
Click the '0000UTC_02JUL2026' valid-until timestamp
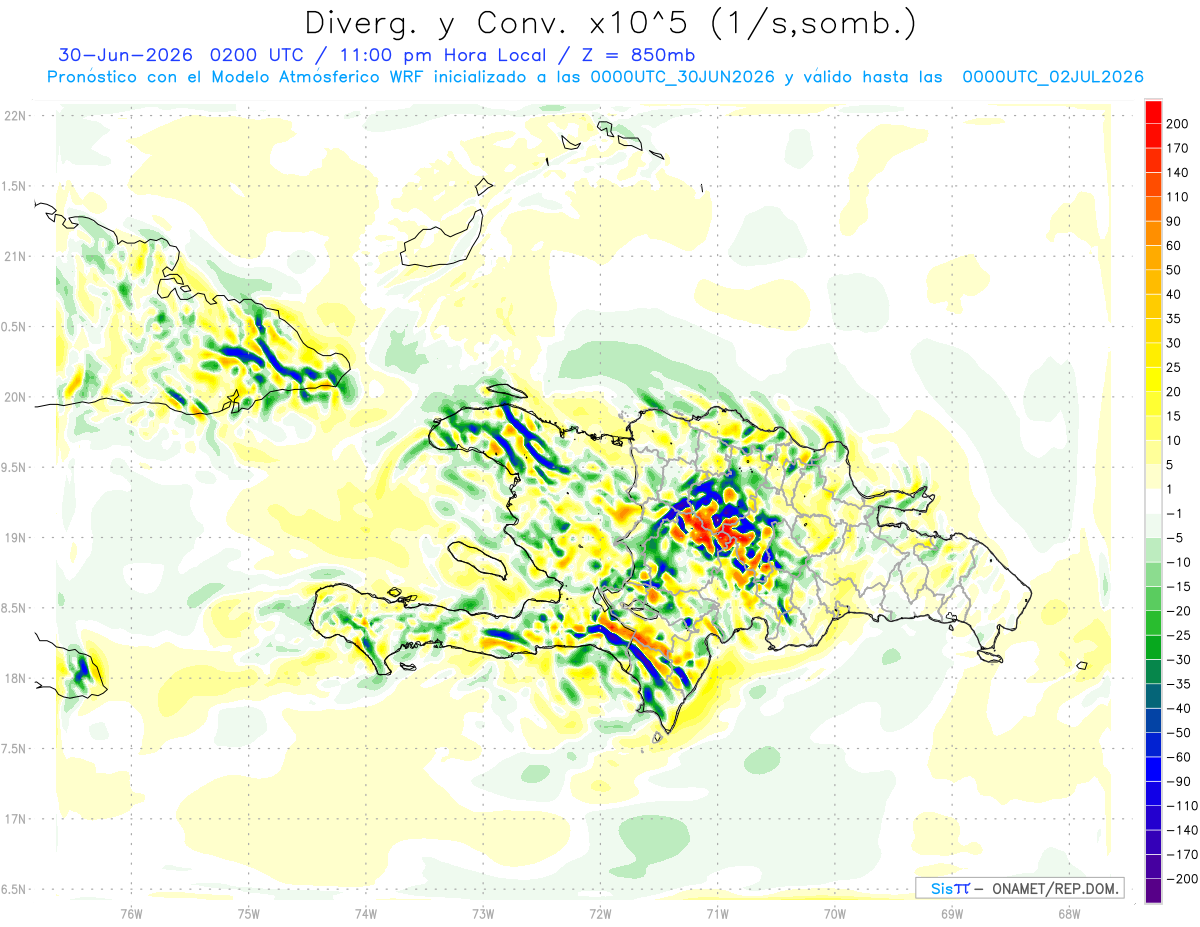(1053, 77)
